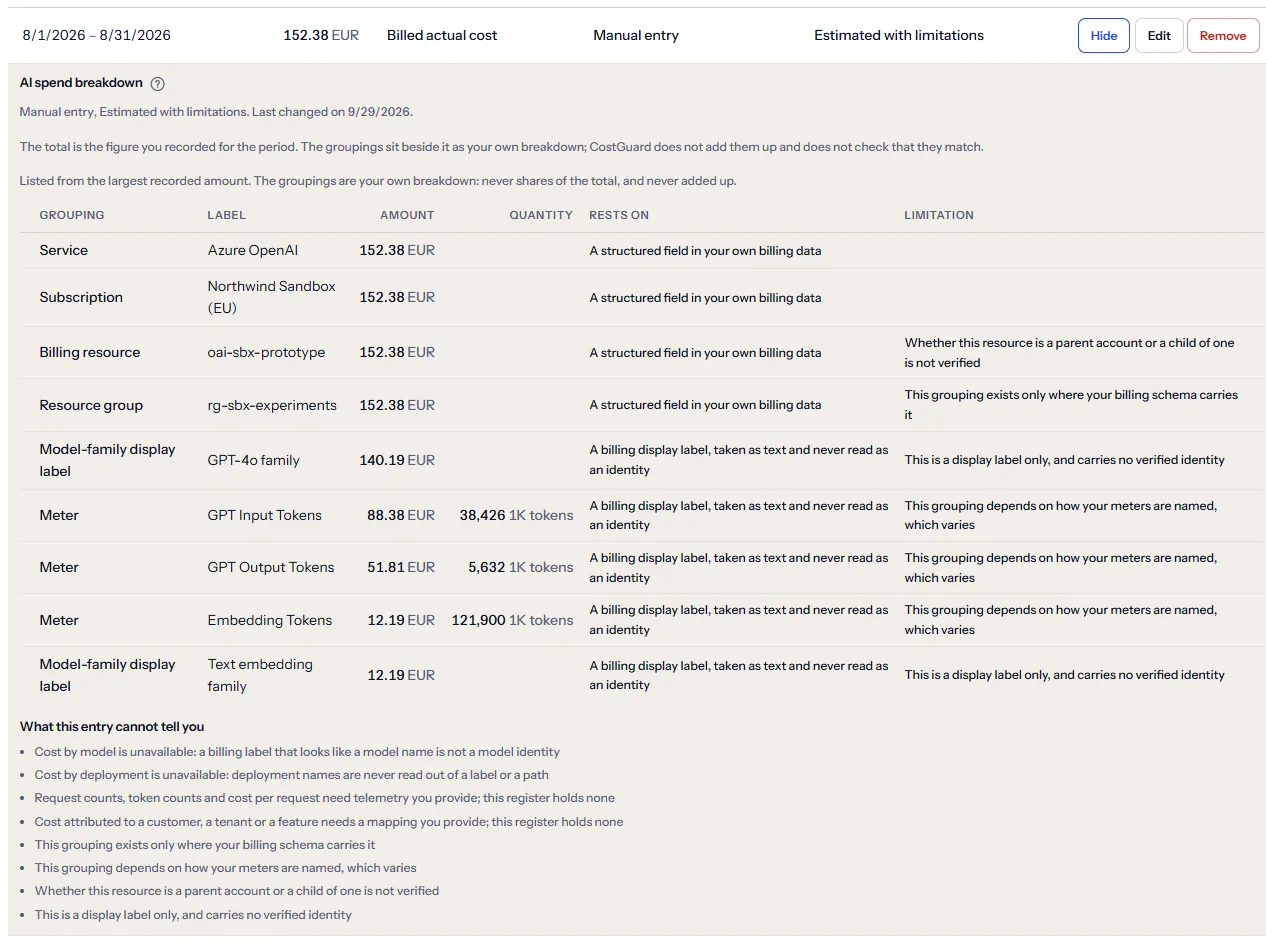
Task: Select the Azure OpenAI label
Action: click(253, 250)
